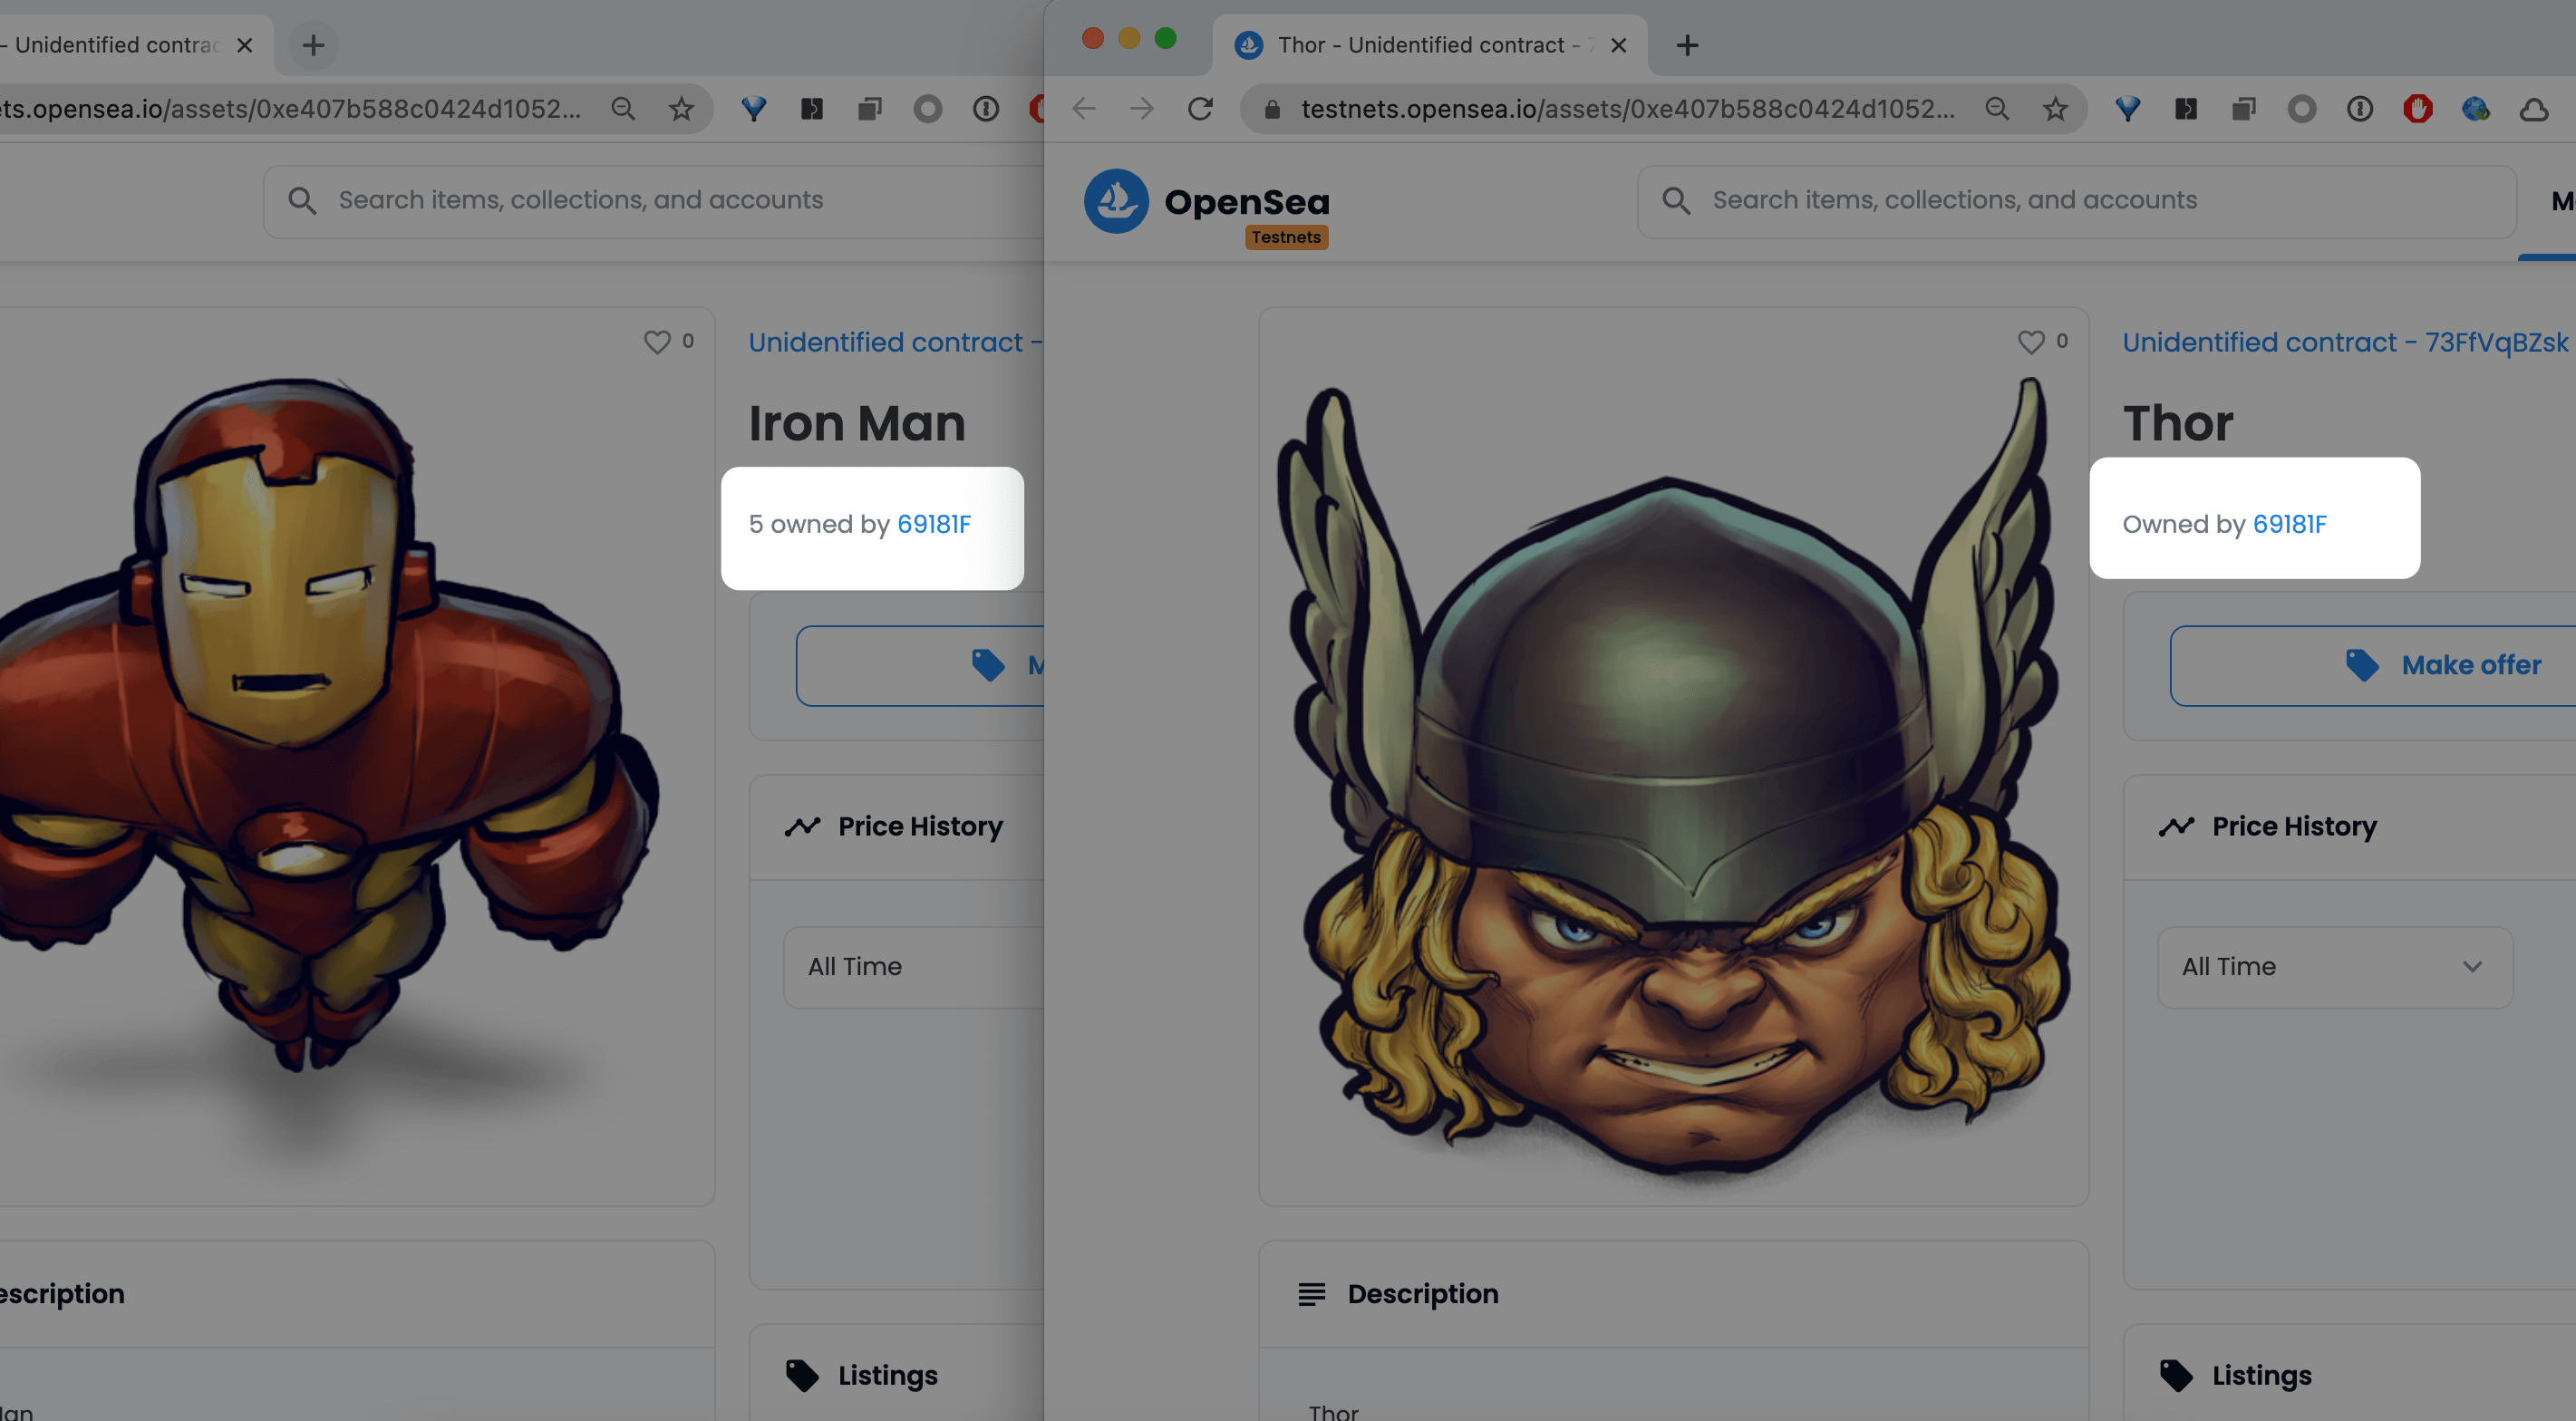Expand the All Time dropdown for Thor
Viewport: 2576px width, 1421px height.
(x=2334, y=967)
